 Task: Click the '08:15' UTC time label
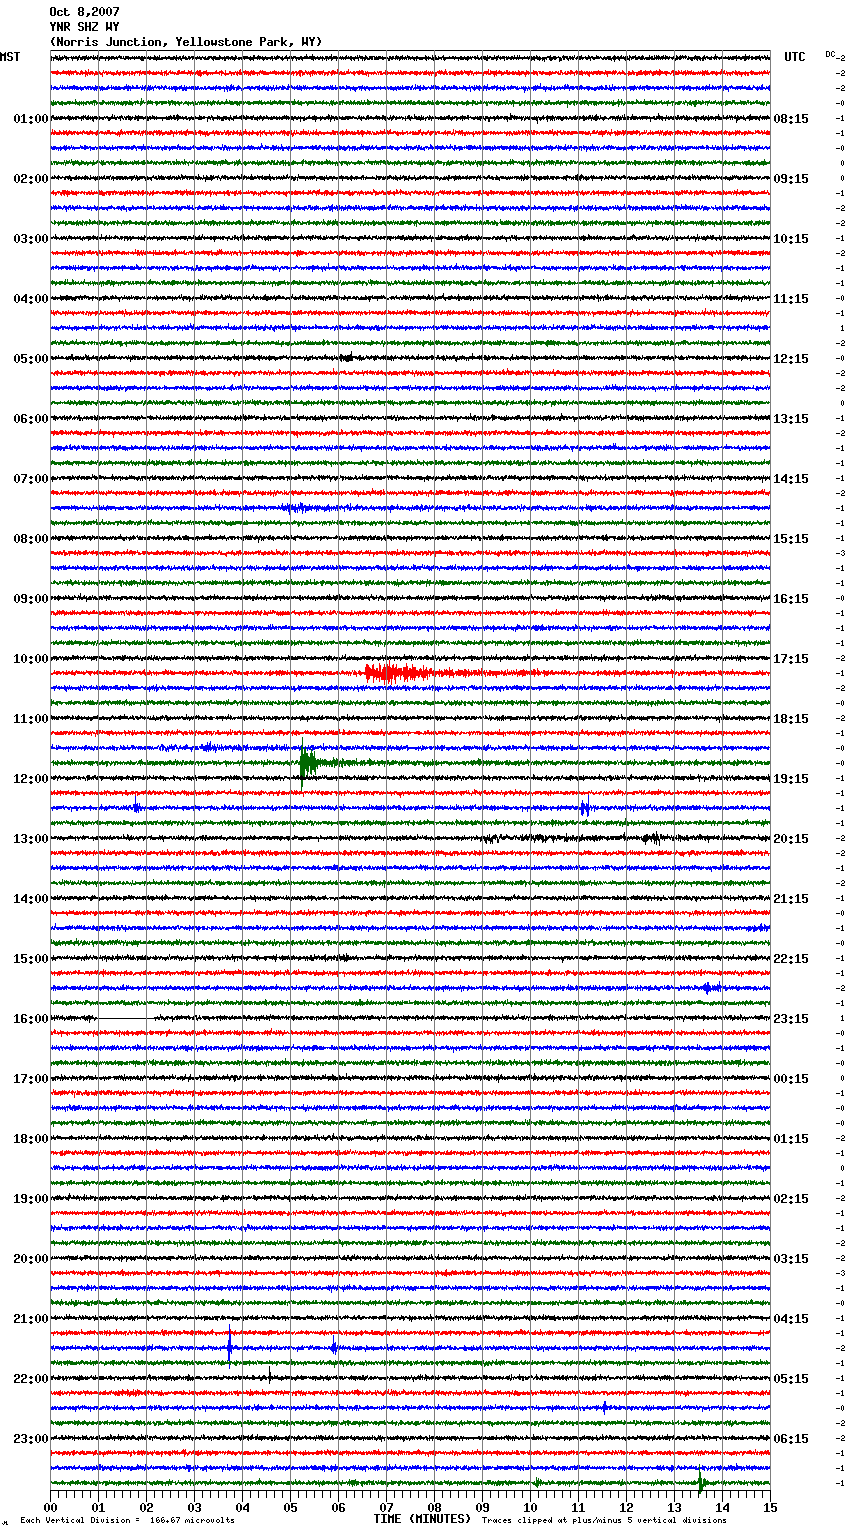pos(791,119)
